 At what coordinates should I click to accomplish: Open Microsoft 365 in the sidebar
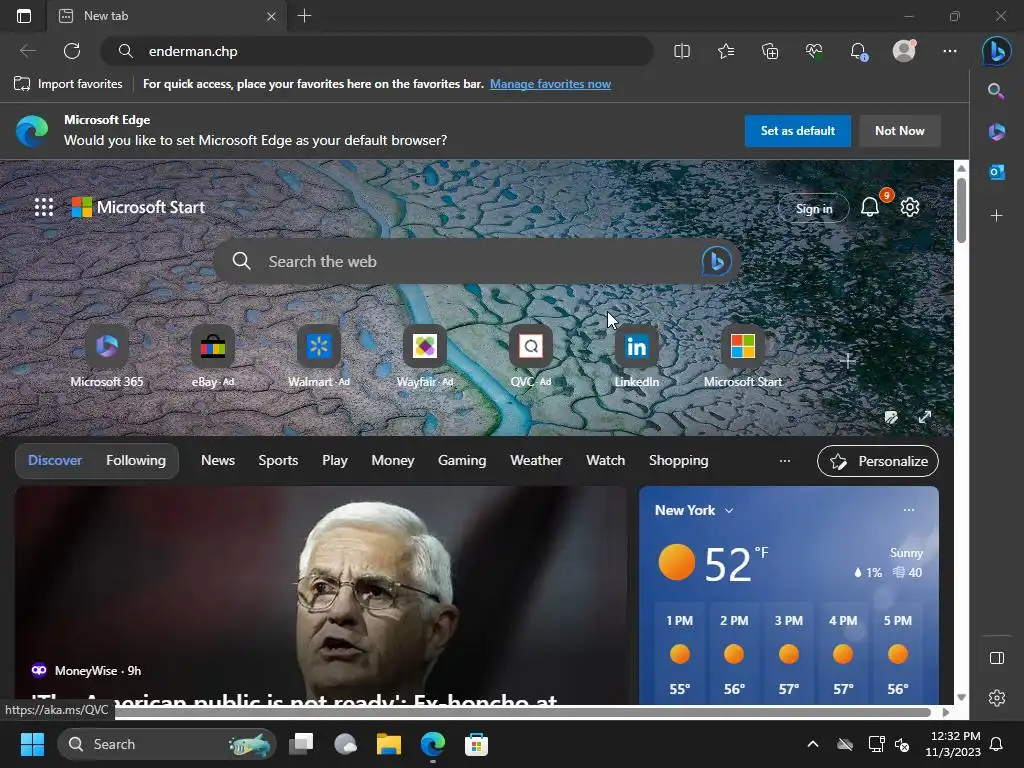coord(996,131)
